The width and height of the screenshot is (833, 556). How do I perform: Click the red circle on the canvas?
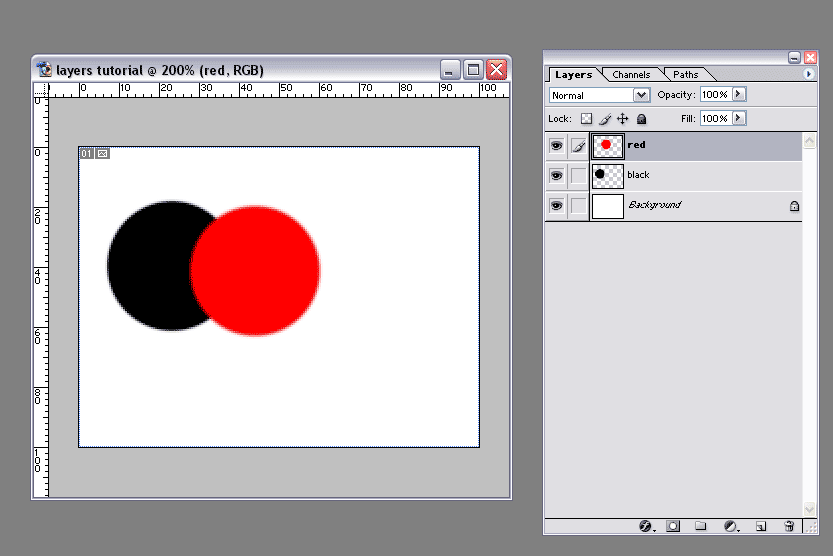tap(262, 271)
